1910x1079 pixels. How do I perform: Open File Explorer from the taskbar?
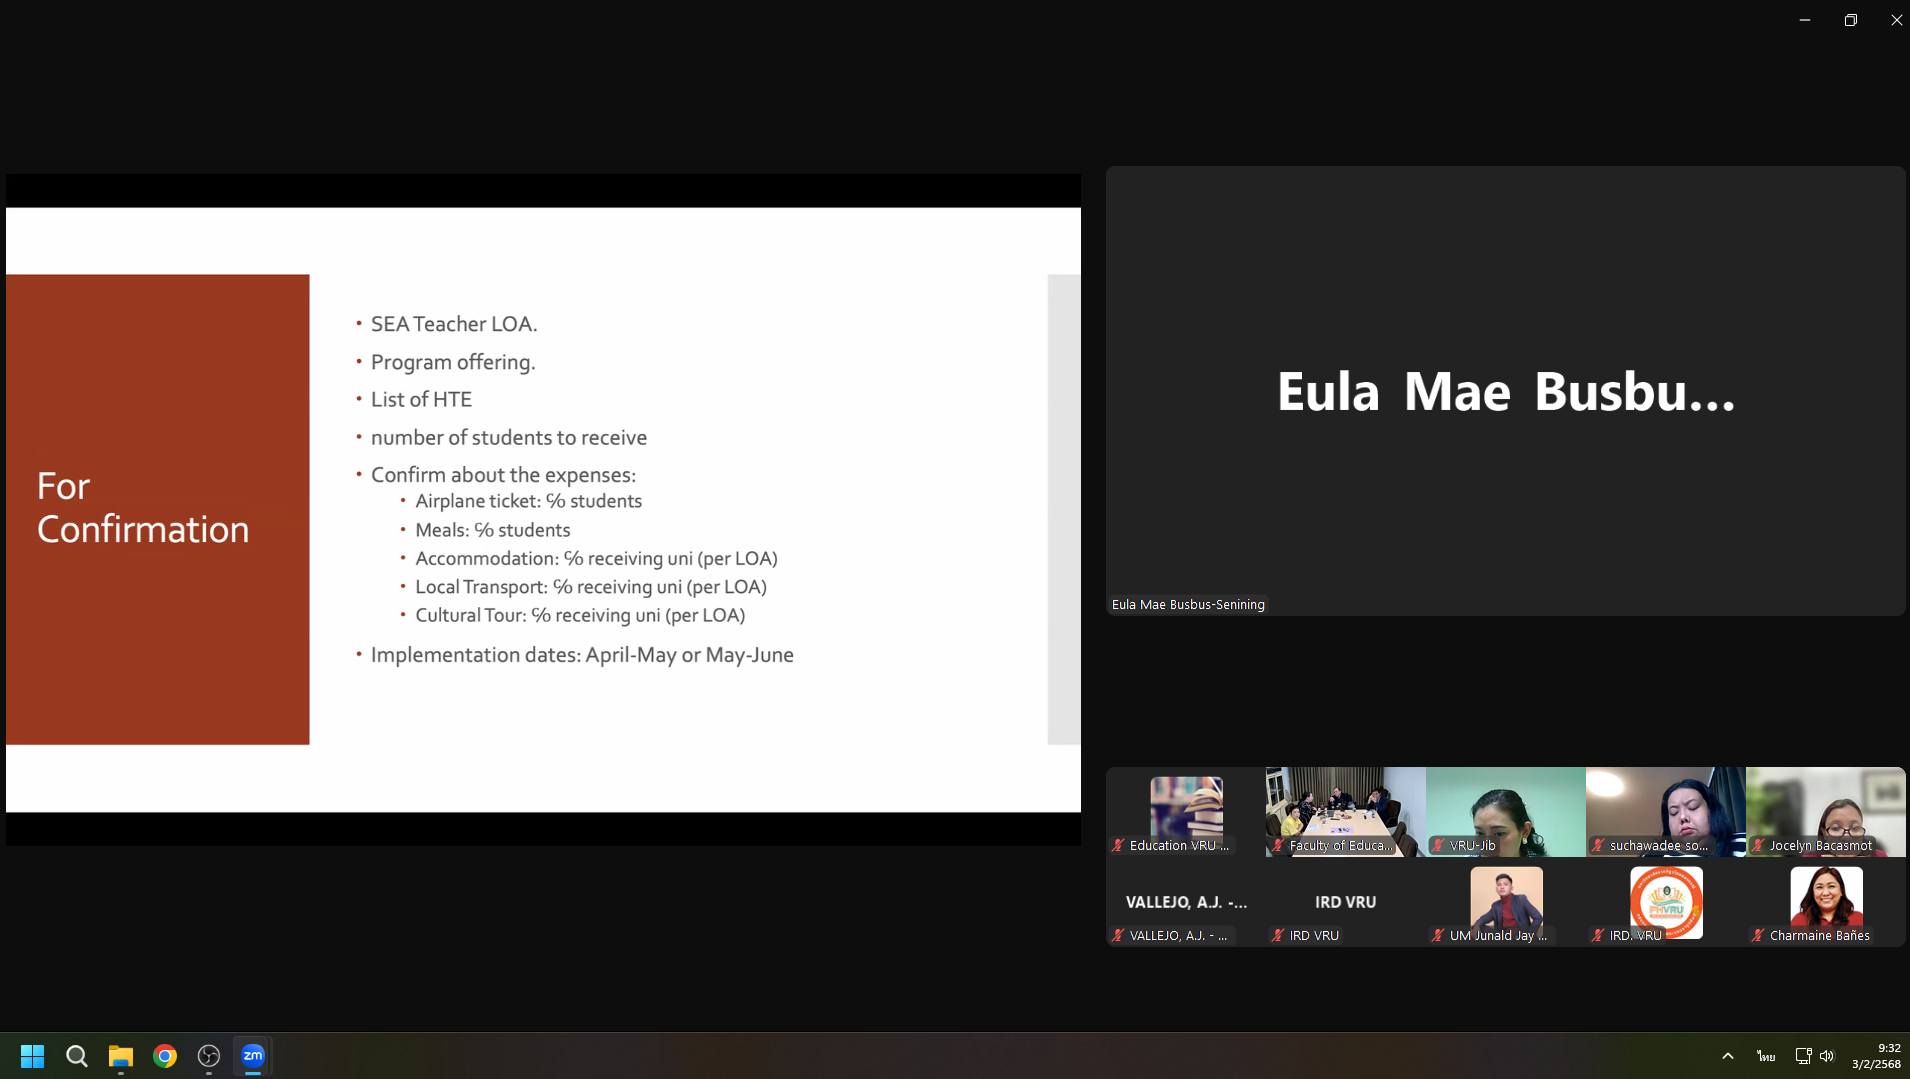(x=121, y=1056)
